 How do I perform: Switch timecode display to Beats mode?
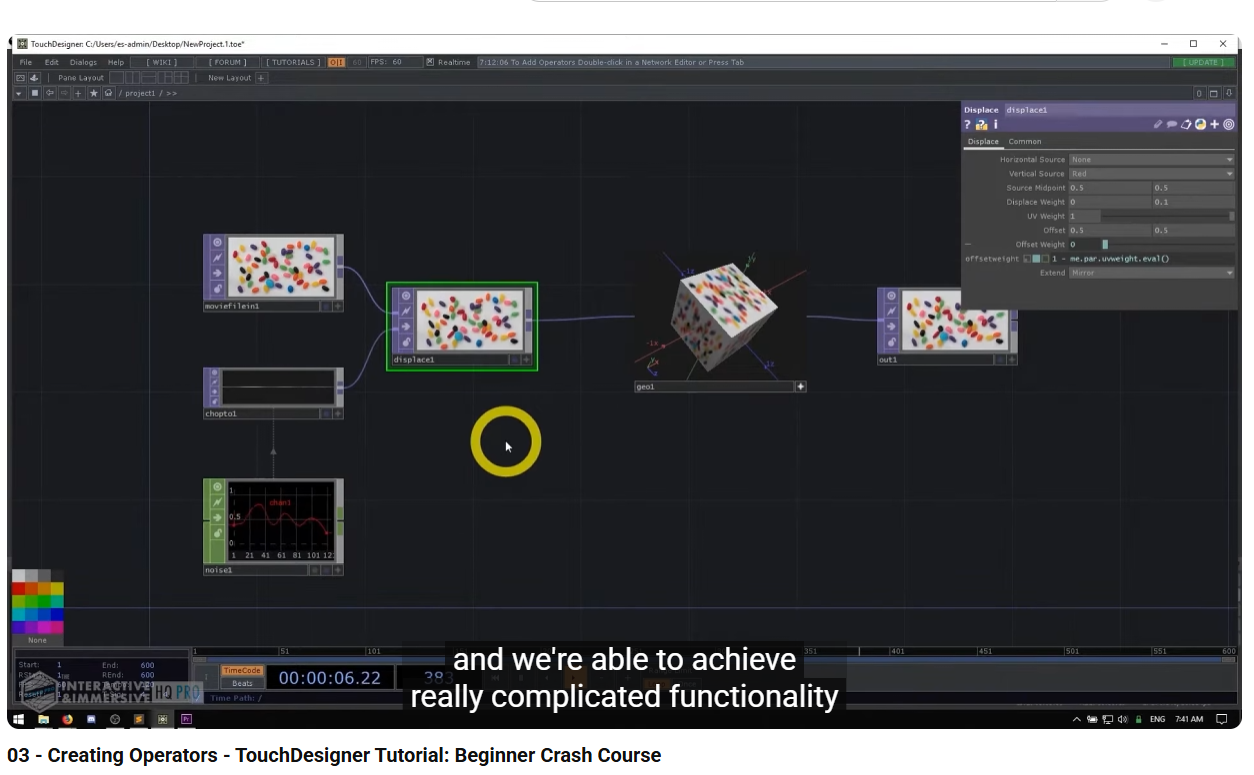[x=241, y=683]
